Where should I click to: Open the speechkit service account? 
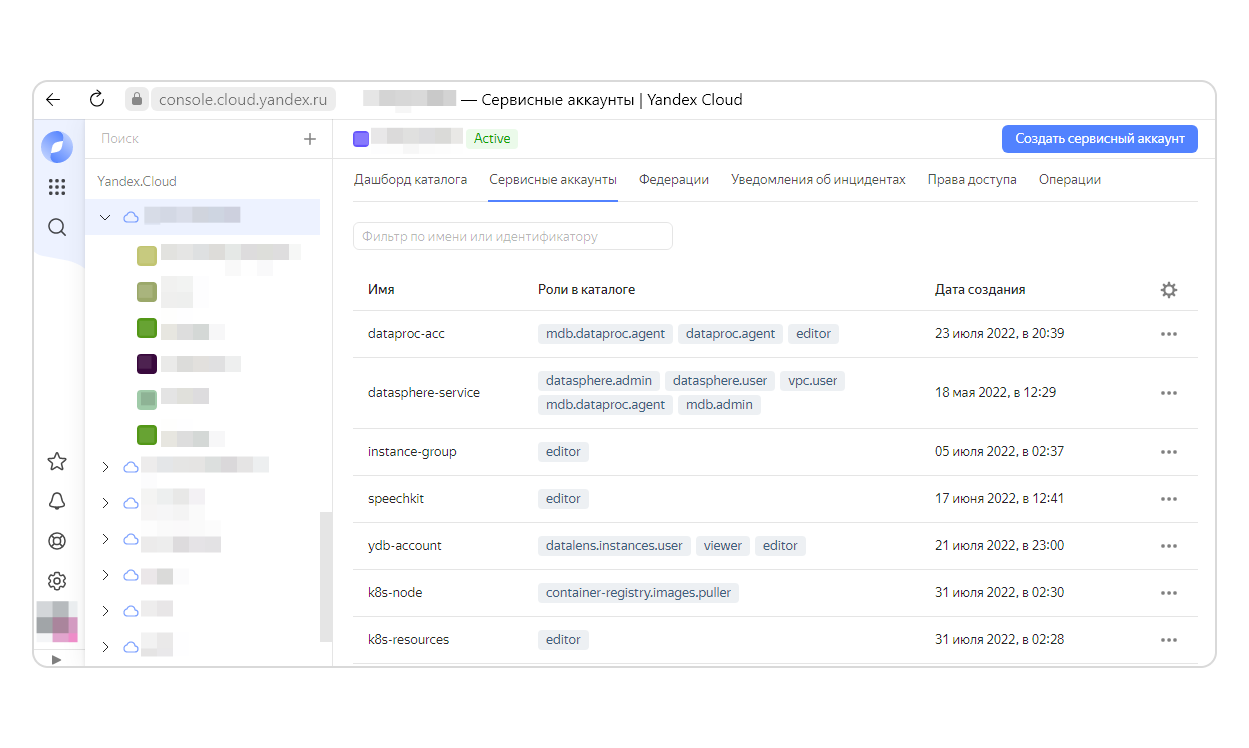pyautogui.click(x=396, y=499)
